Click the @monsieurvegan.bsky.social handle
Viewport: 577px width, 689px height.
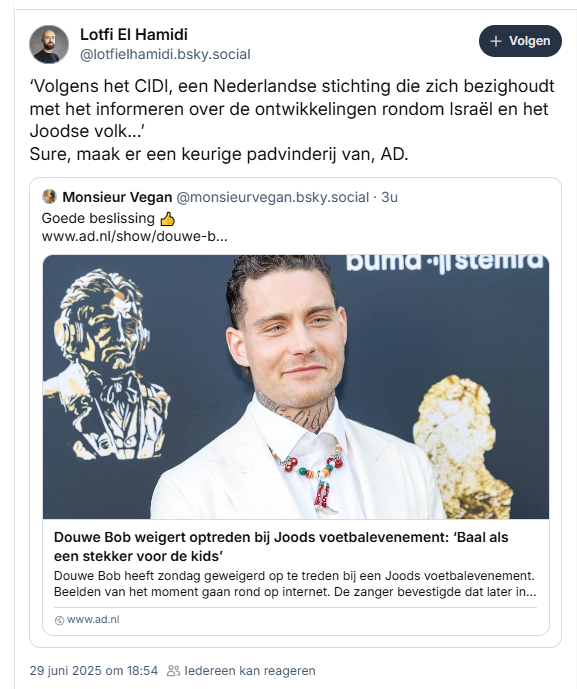[272, 197]
